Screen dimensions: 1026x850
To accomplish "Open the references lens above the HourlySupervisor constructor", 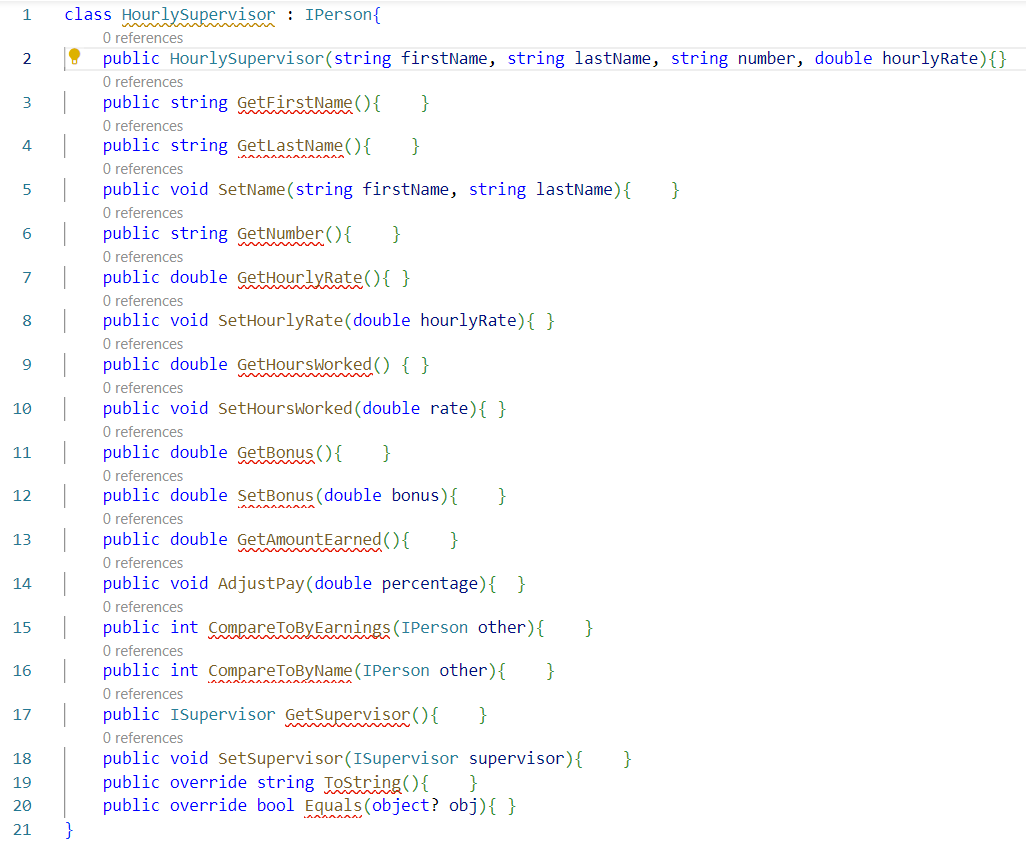I will click(143, 38).
